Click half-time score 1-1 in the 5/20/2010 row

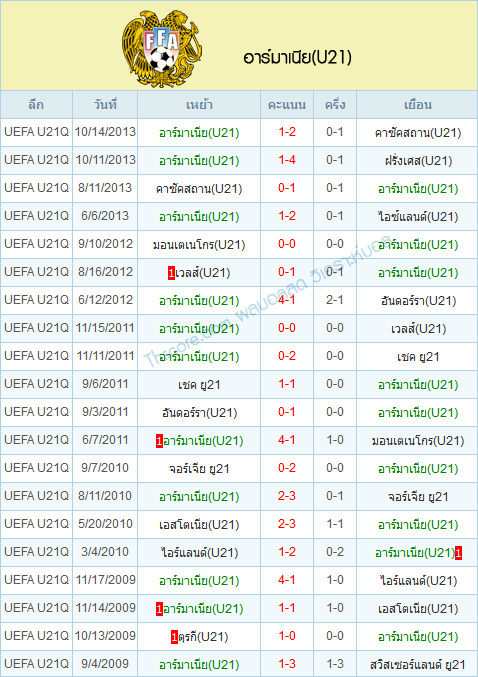coord(335,523)
